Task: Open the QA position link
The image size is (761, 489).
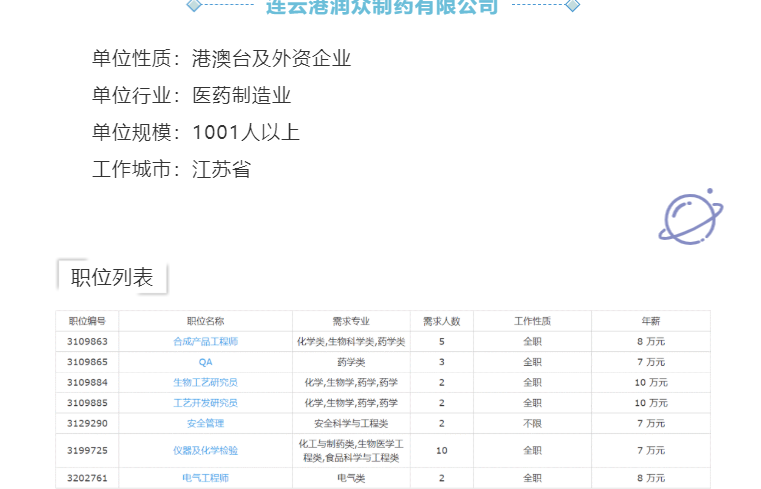Action: pyautogui.click(x=205, y=362)
